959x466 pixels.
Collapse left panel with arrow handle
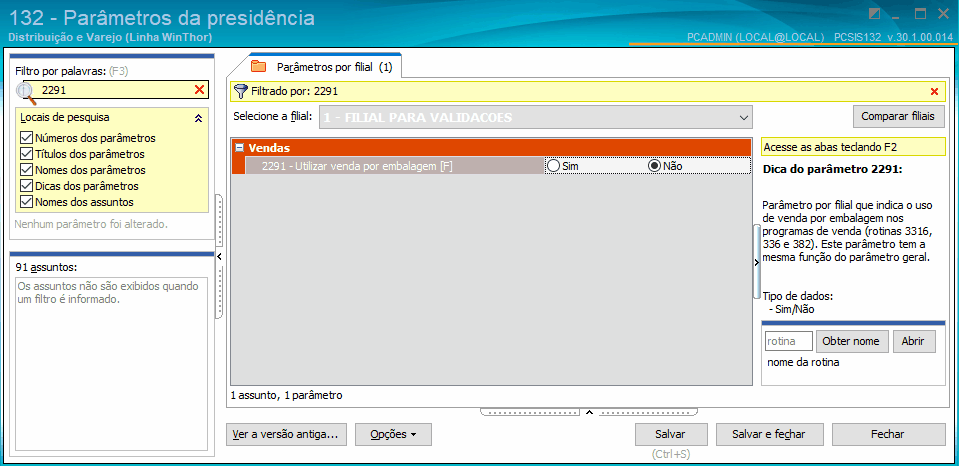tap(220, 256)
